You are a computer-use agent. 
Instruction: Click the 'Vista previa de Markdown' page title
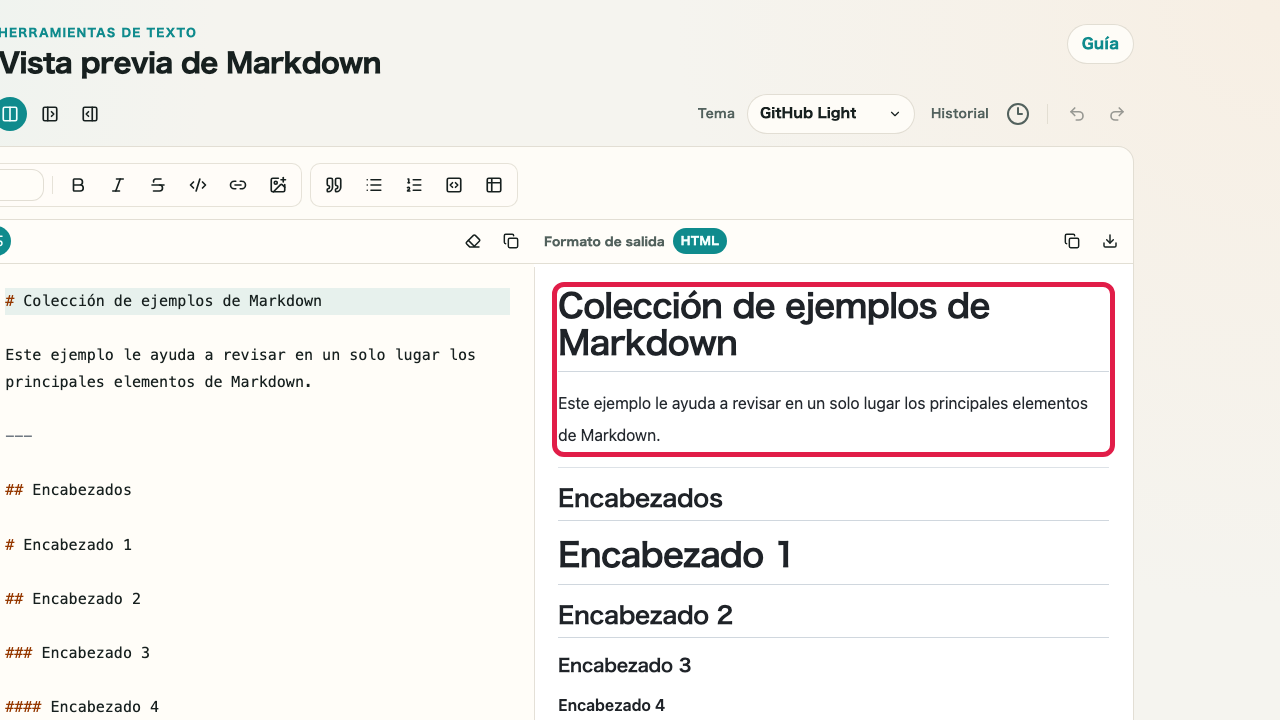click(190, 63)
